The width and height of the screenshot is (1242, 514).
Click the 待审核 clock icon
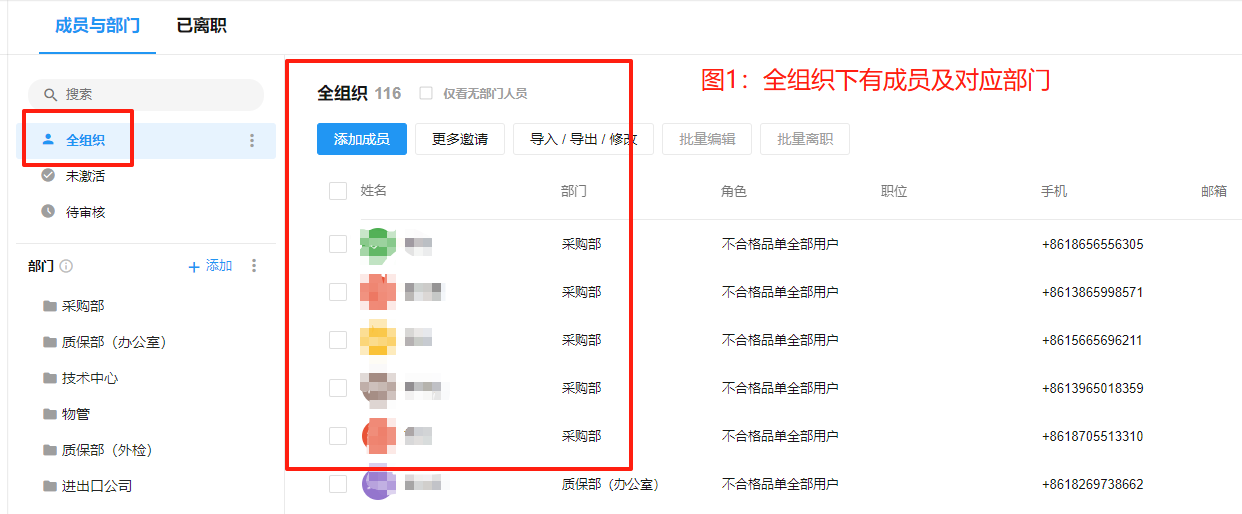(48, 212)
